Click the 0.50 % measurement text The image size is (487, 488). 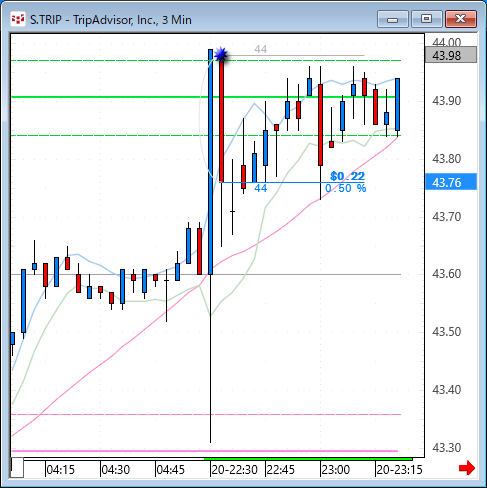(346, 188)
